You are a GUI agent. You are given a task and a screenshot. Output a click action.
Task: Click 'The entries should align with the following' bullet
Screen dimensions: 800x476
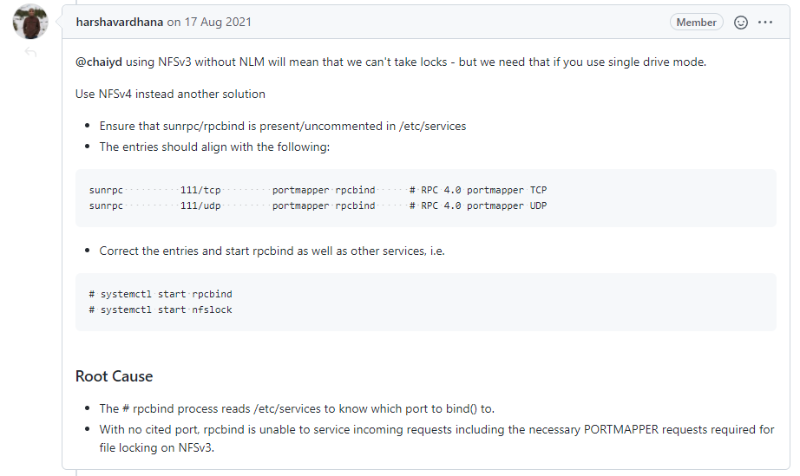coord(214,146)
